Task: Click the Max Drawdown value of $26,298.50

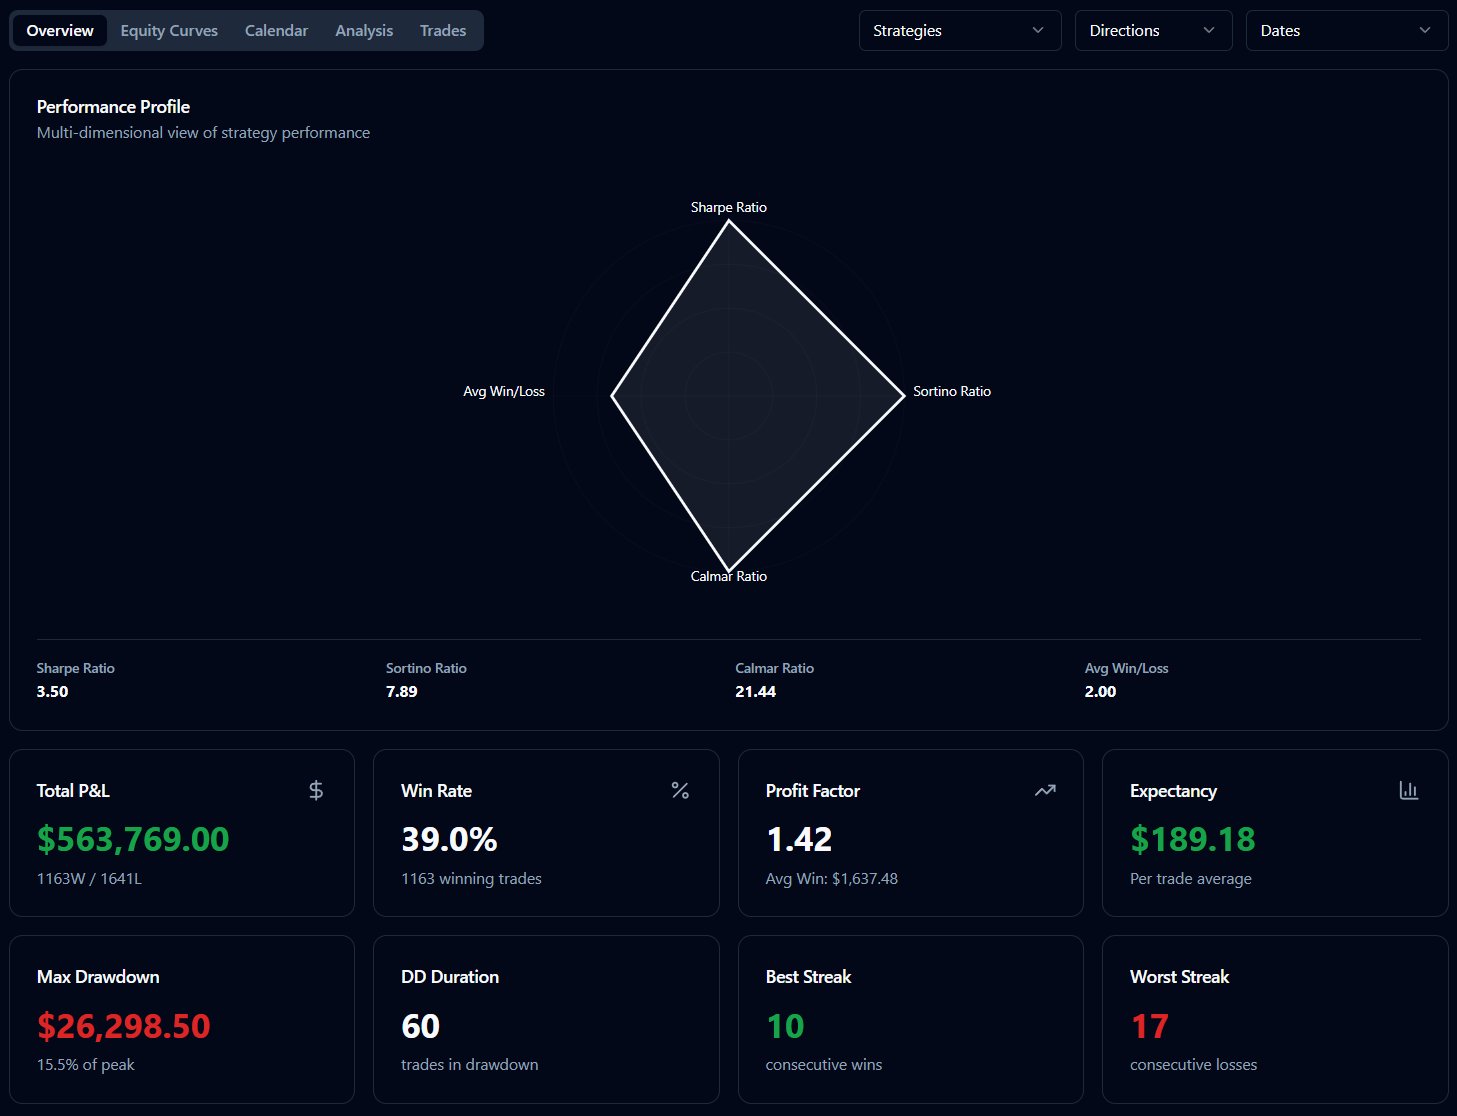Action: pyautogui.click(x=123, y=1026)
